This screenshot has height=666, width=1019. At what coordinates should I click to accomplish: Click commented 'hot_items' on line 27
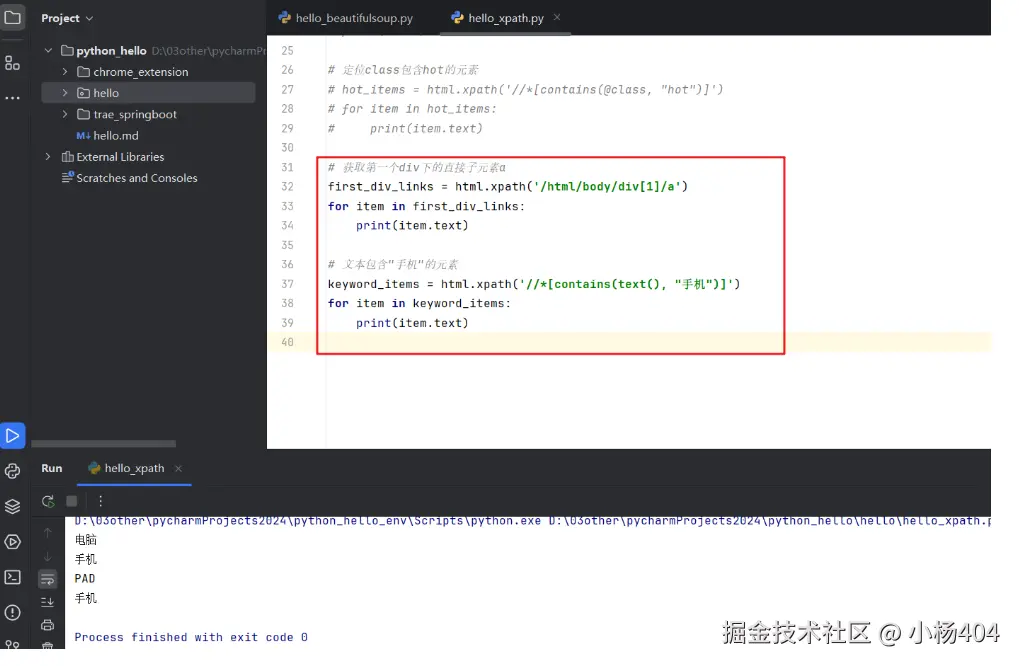point(373,90)
